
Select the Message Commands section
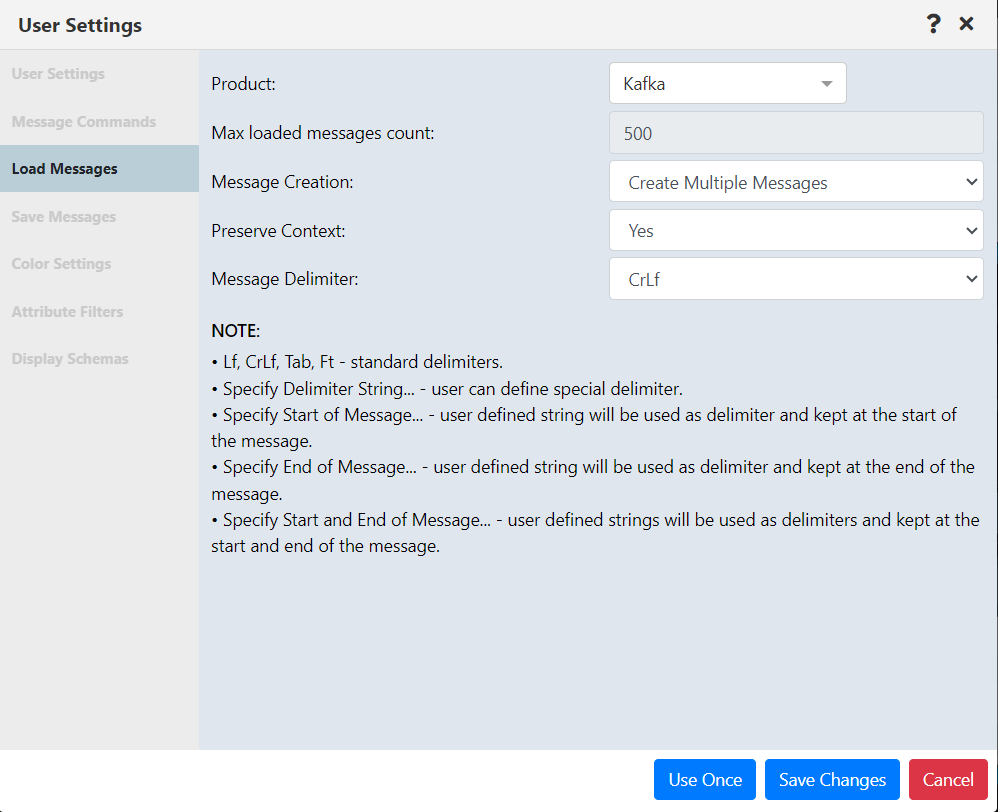click(83, 121)
